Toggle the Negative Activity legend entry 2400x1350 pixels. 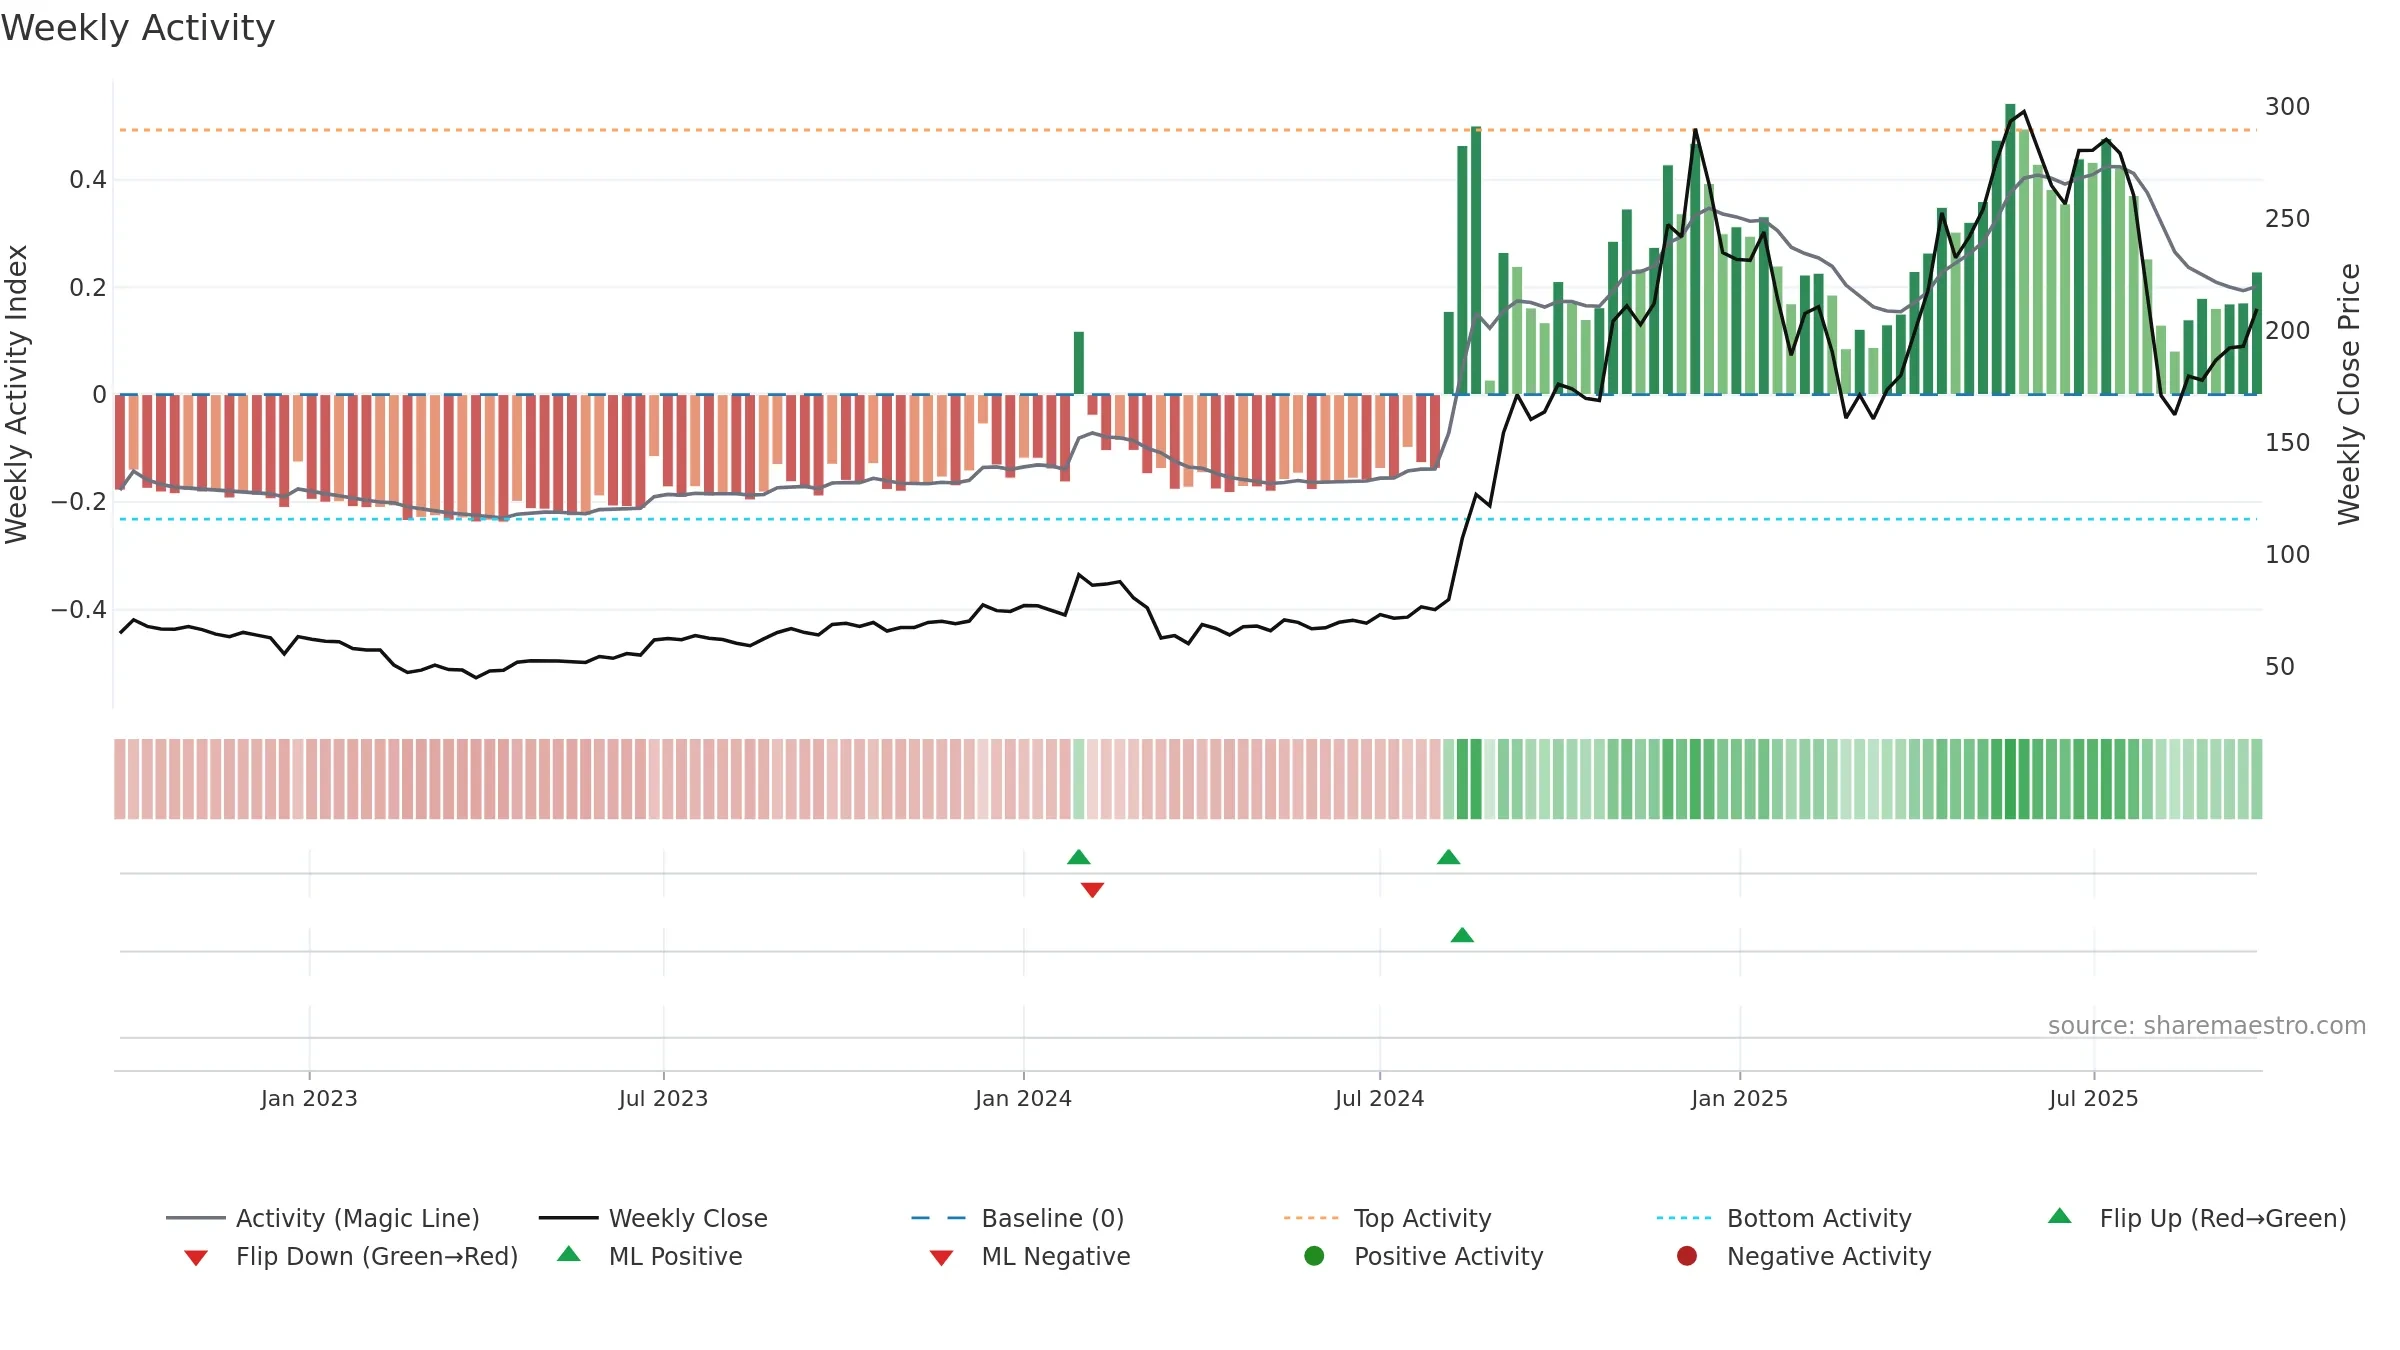(x=1804, y=1256)
